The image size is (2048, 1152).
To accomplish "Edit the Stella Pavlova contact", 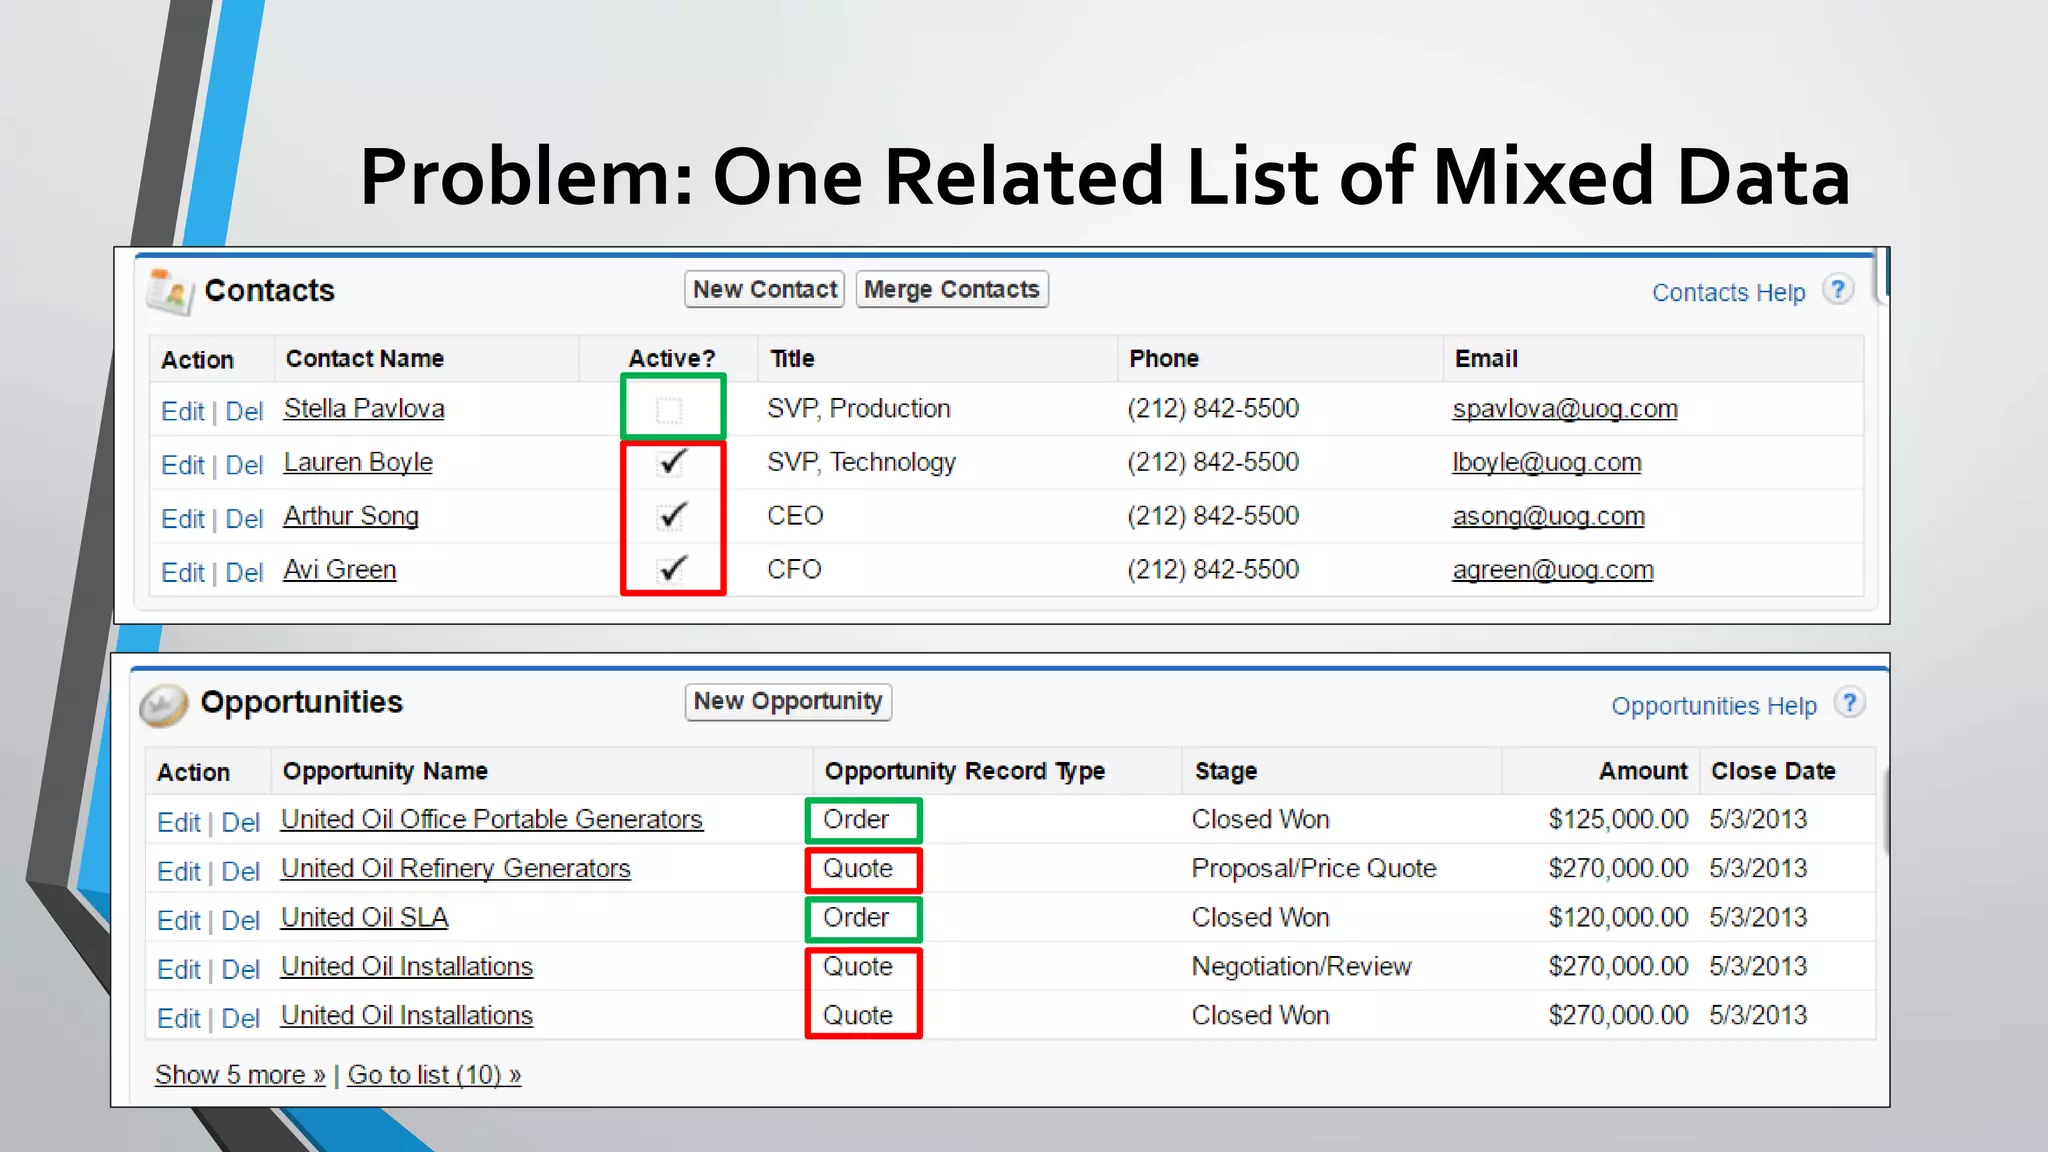I will 183,411.
